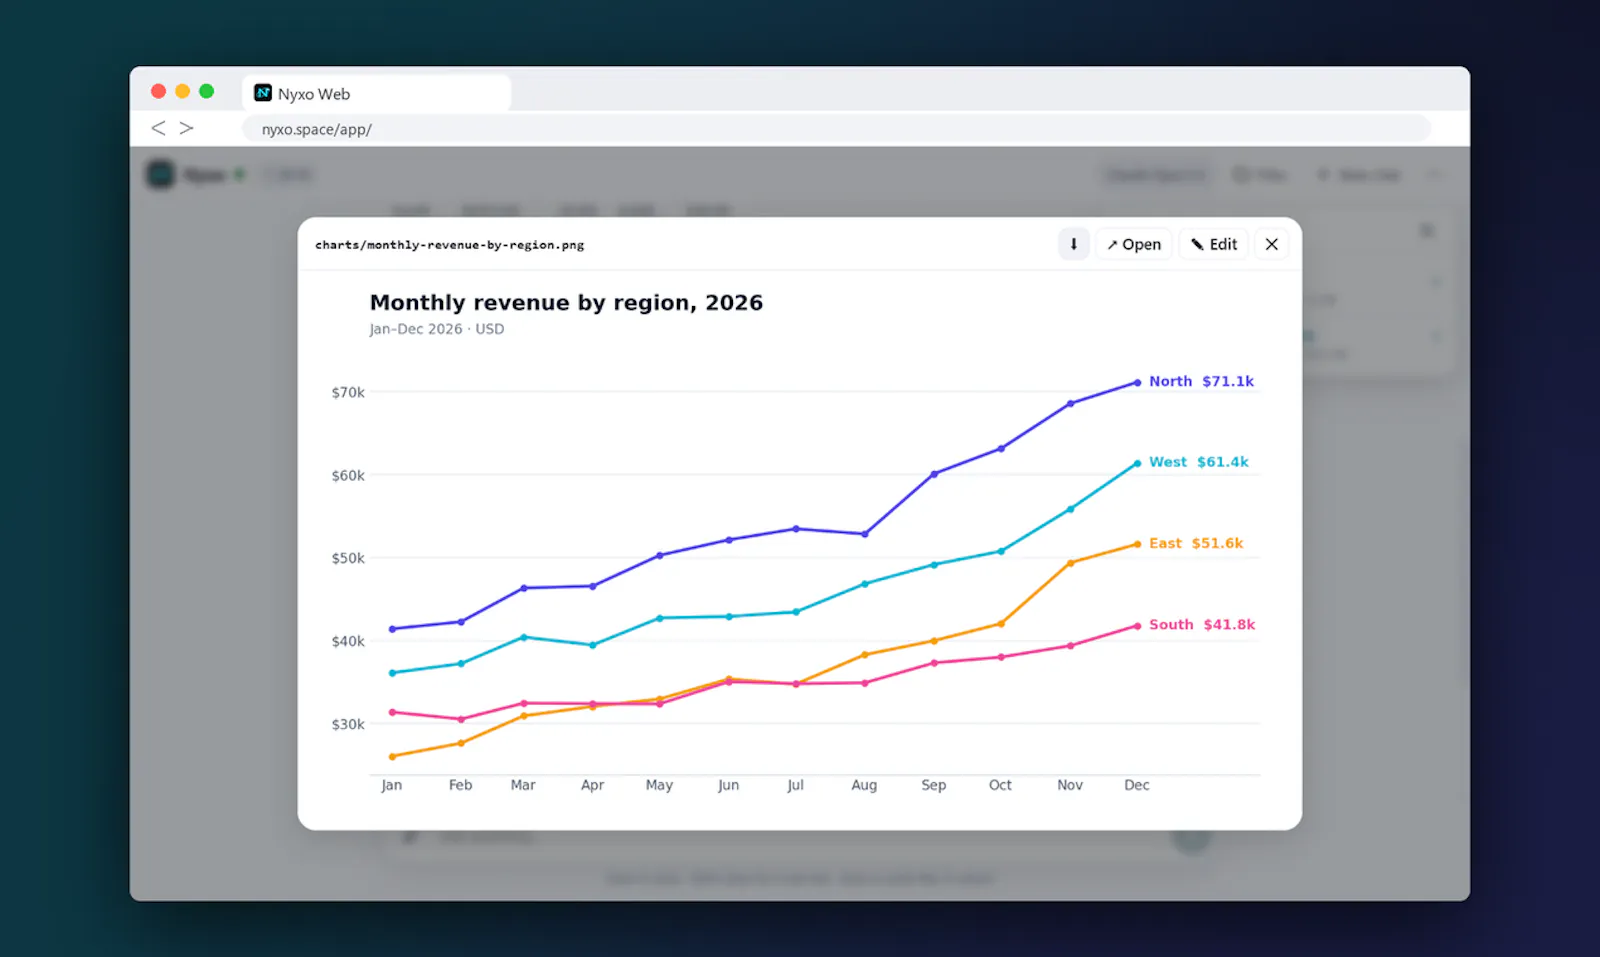Click the Jan x-axis label
The width and height of the screenshot is (1600, 957).
pos(392,785)
